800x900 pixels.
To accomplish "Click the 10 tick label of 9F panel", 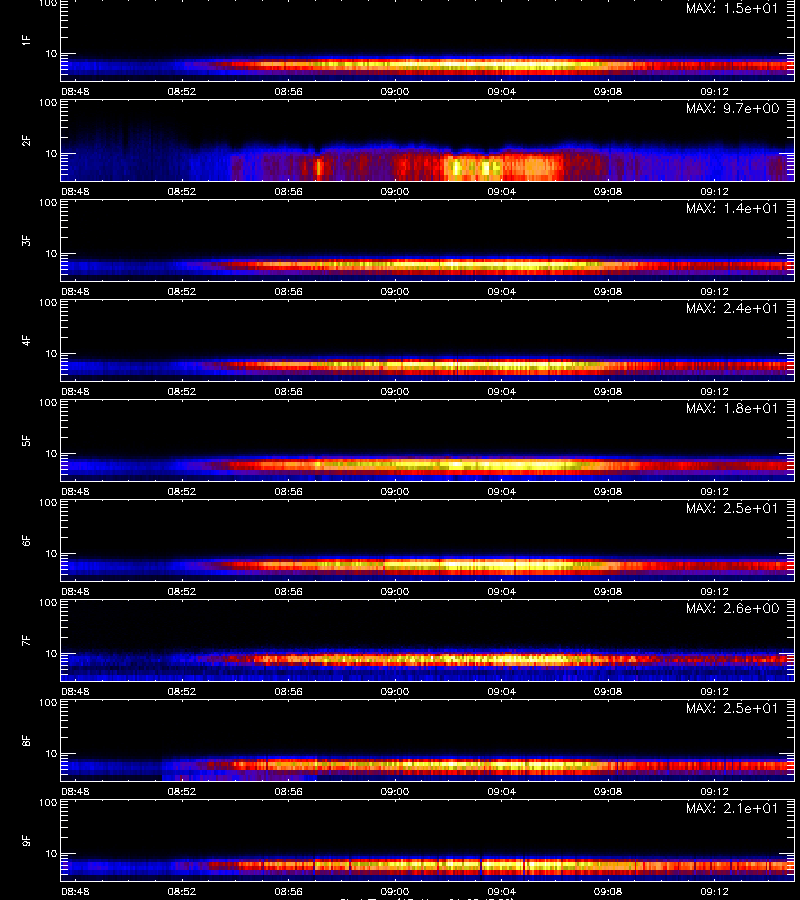I will pos(51,854).
